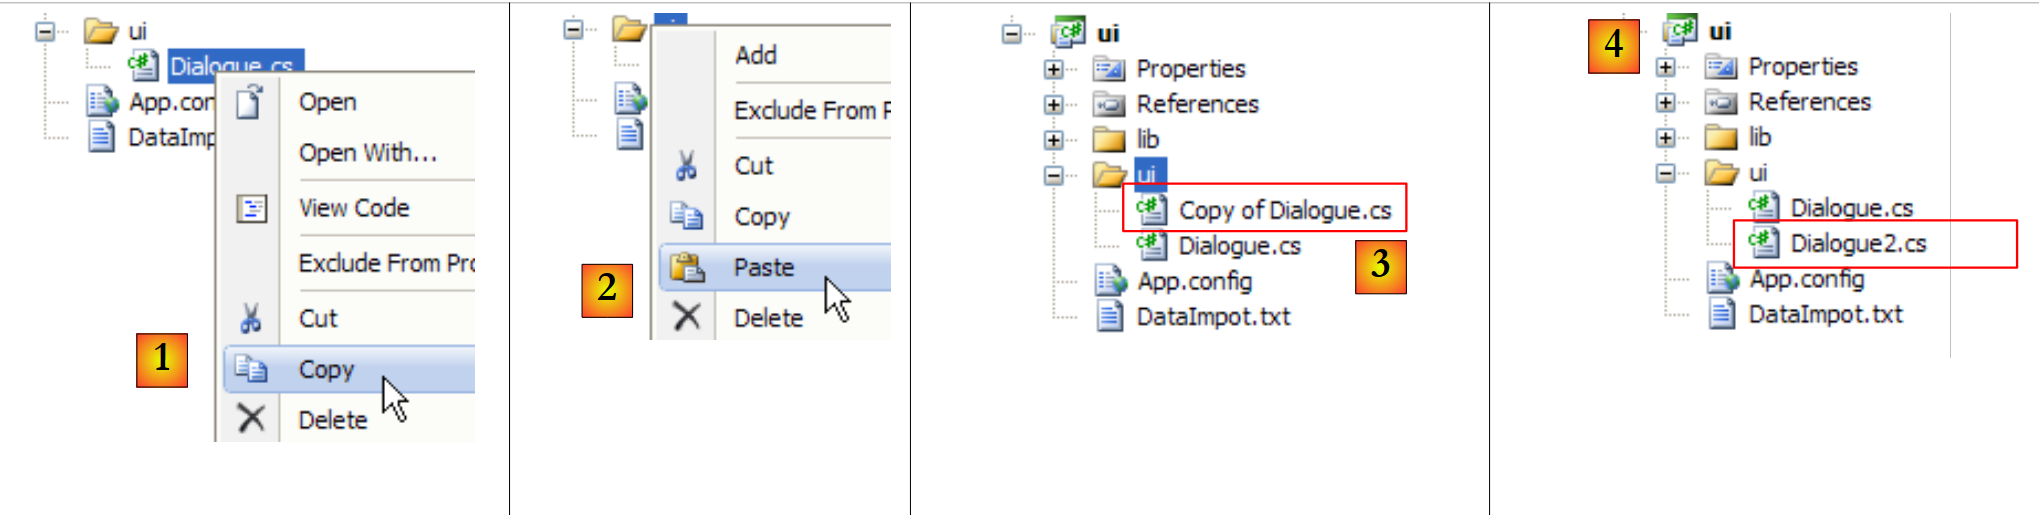2039x515 pixels.
Task: Click the Paste clipboard icon
Action: [x=687, y=267]
